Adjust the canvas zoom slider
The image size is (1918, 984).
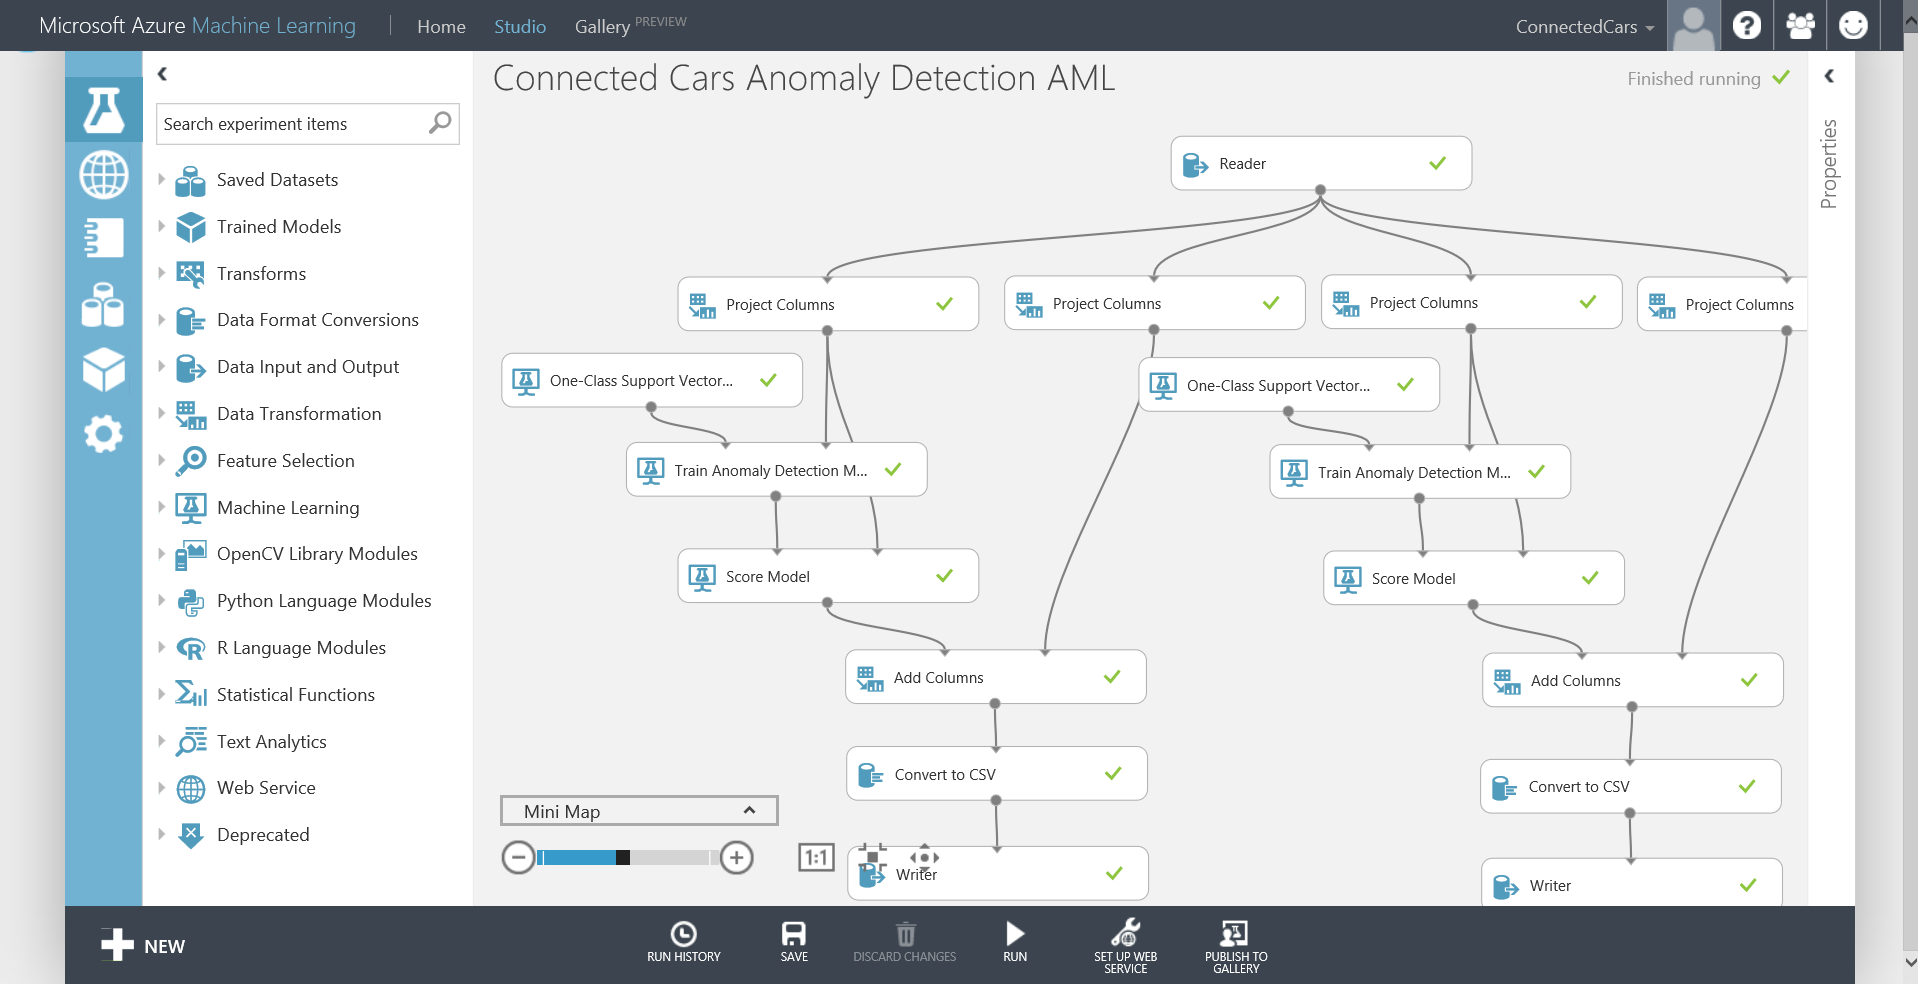tap(623, 857)
